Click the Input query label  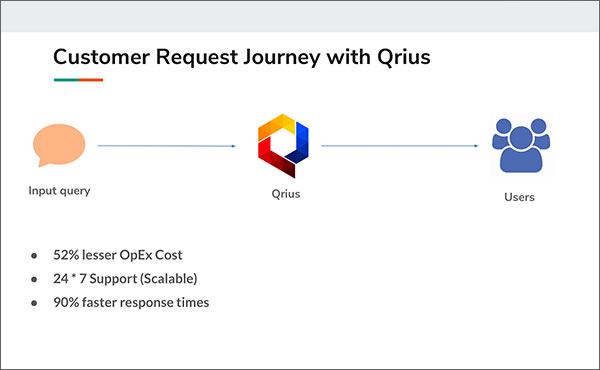[x=59, y=191]
